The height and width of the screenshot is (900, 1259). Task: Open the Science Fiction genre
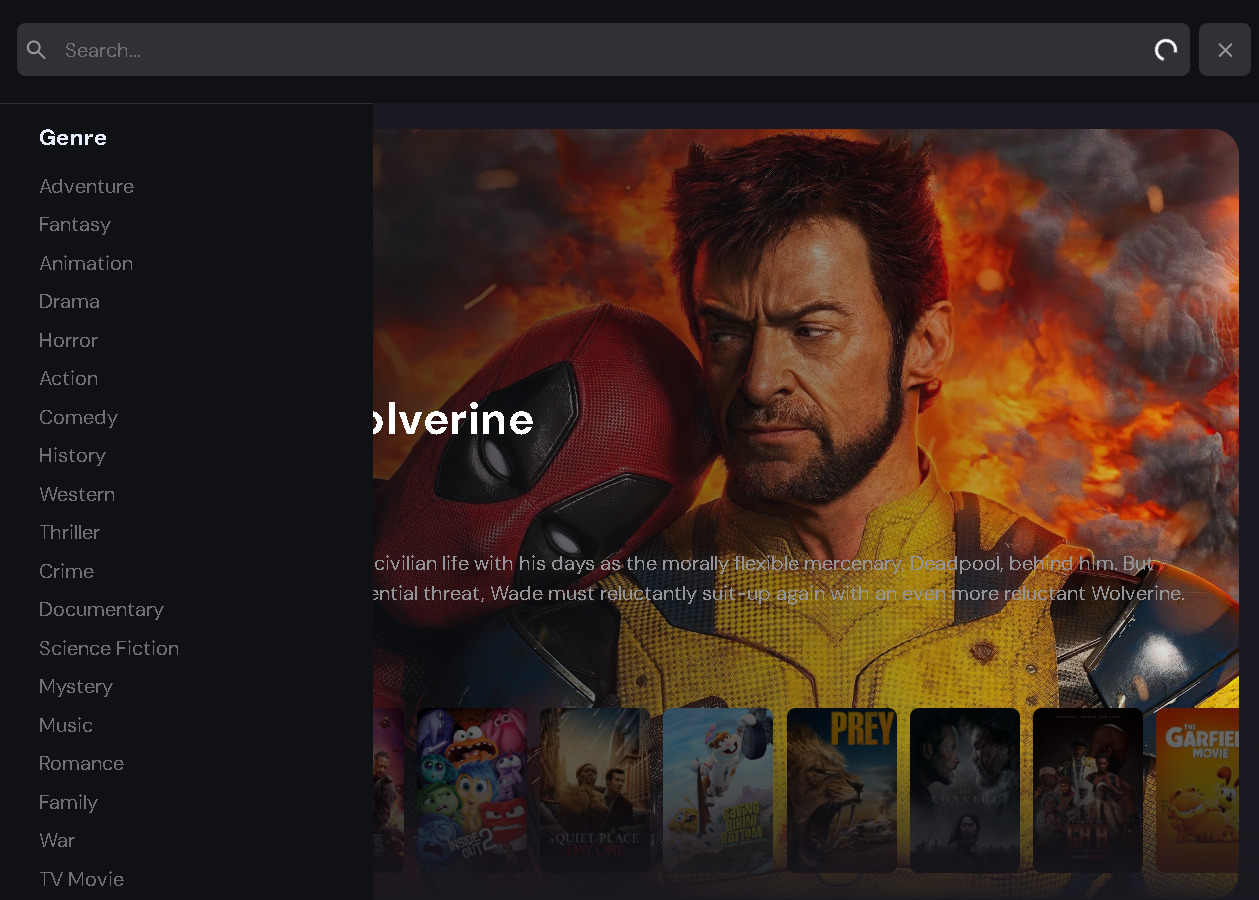click(109, 648)
